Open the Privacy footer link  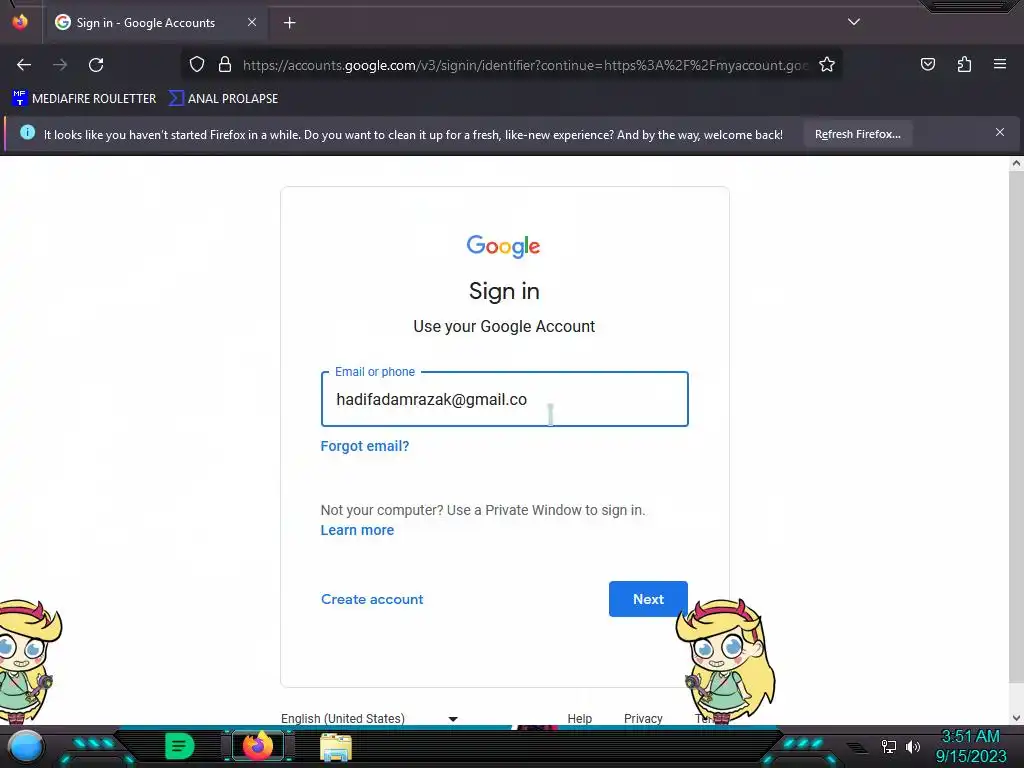point(643,718)
